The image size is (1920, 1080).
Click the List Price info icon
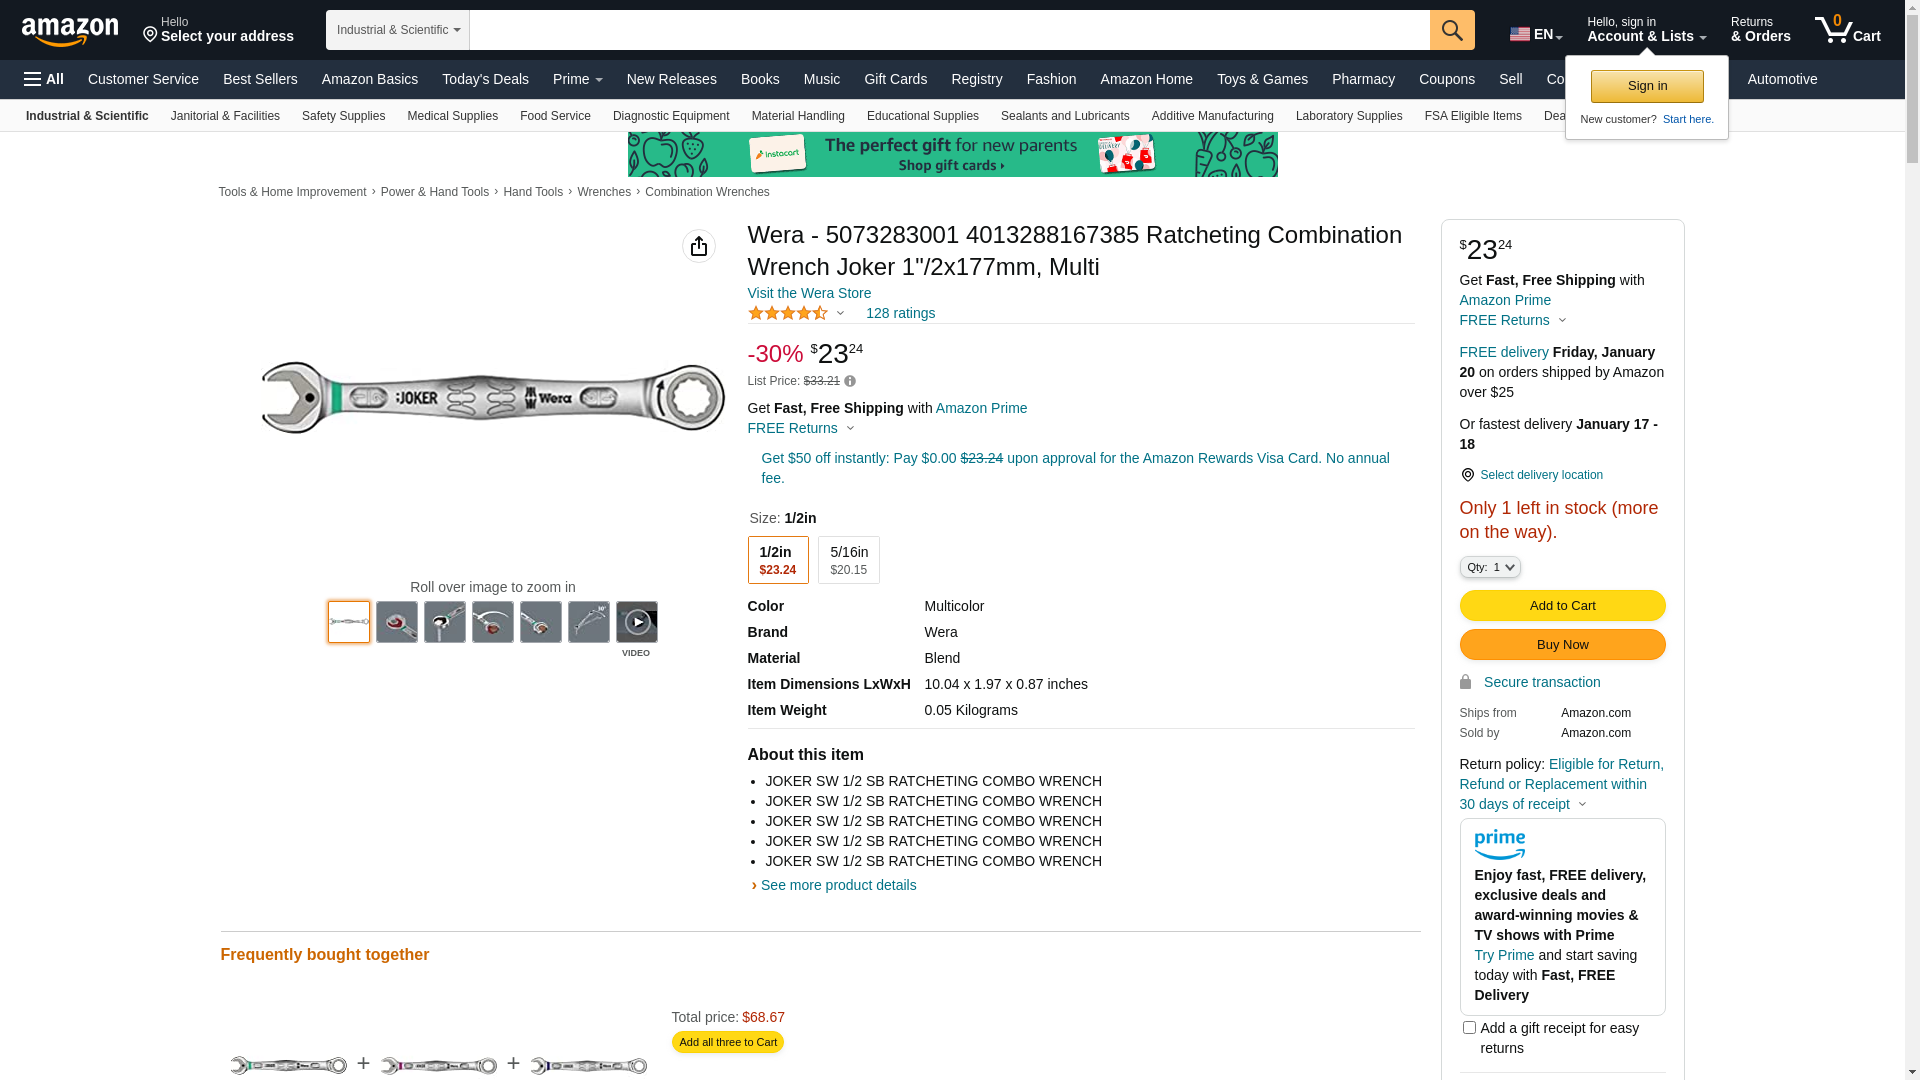[850, 381]
